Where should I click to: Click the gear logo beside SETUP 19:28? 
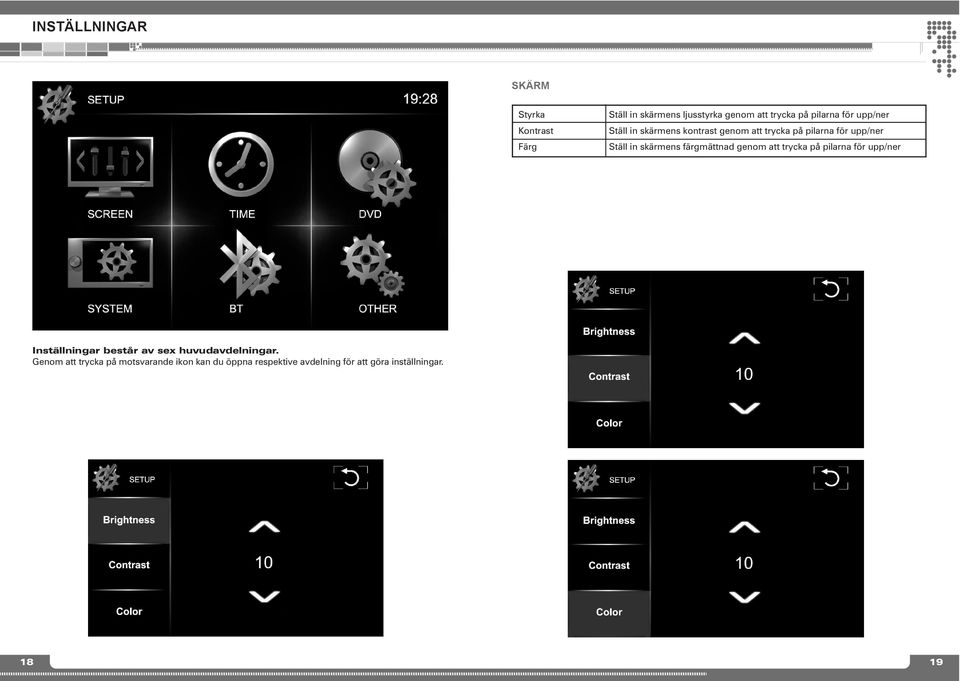[x=56, y=104]
